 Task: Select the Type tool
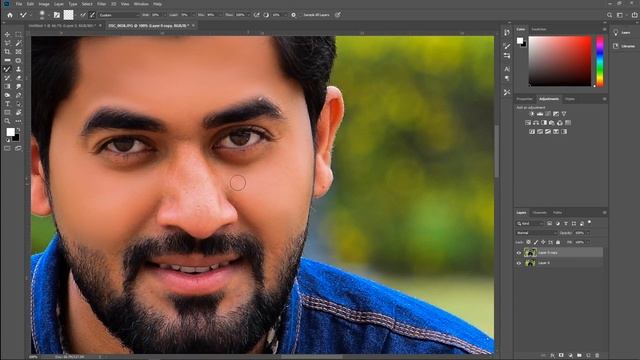pos(7,104)
